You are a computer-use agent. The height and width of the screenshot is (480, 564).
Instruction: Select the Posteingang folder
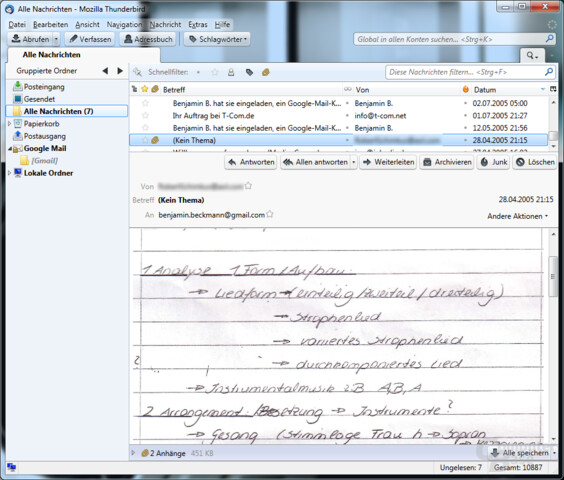(x=44, y=87)
